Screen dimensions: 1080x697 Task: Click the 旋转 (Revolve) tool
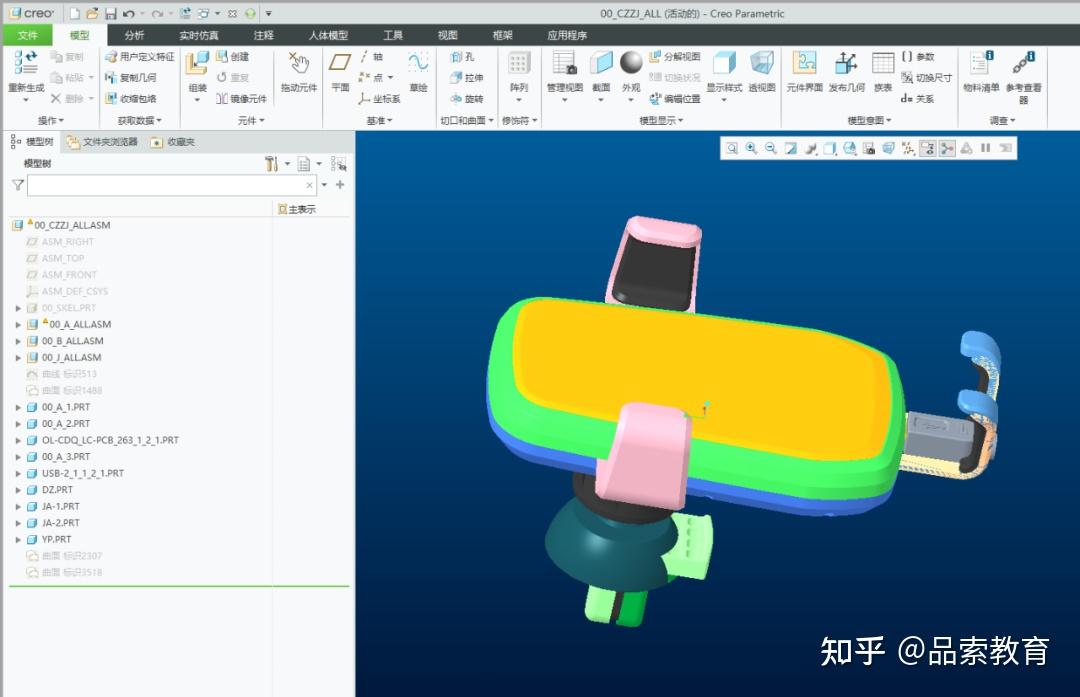click(x=468, y=98)
